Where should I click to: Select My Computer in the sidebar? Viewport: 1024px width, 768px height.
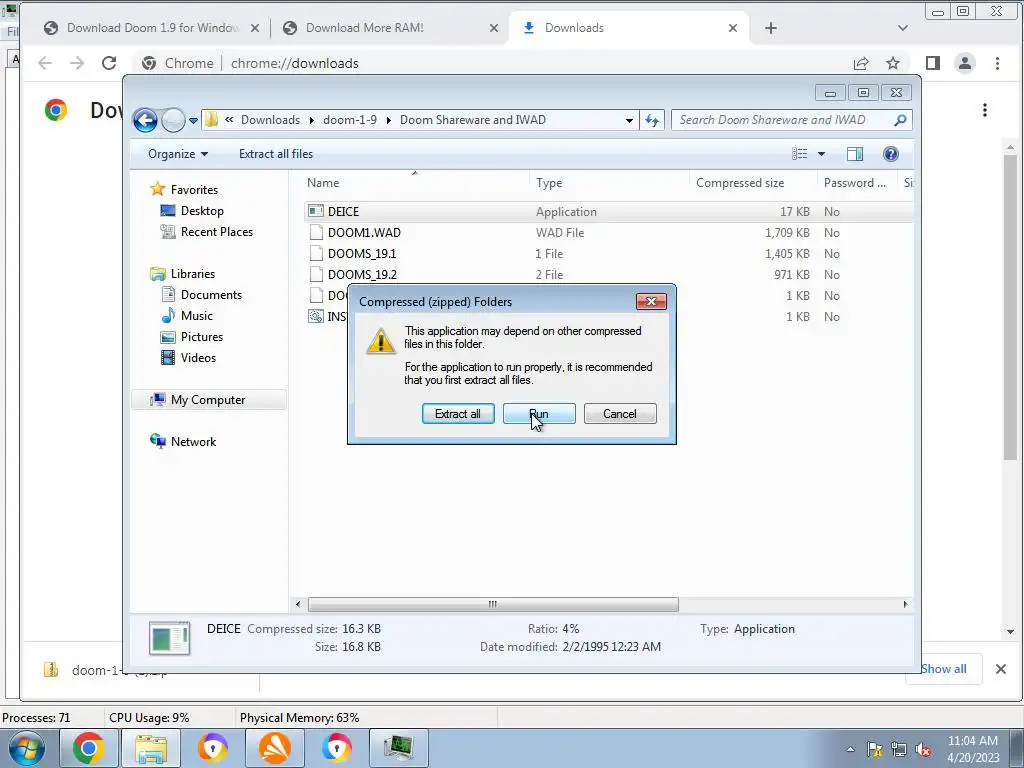(x=208, y=400)
